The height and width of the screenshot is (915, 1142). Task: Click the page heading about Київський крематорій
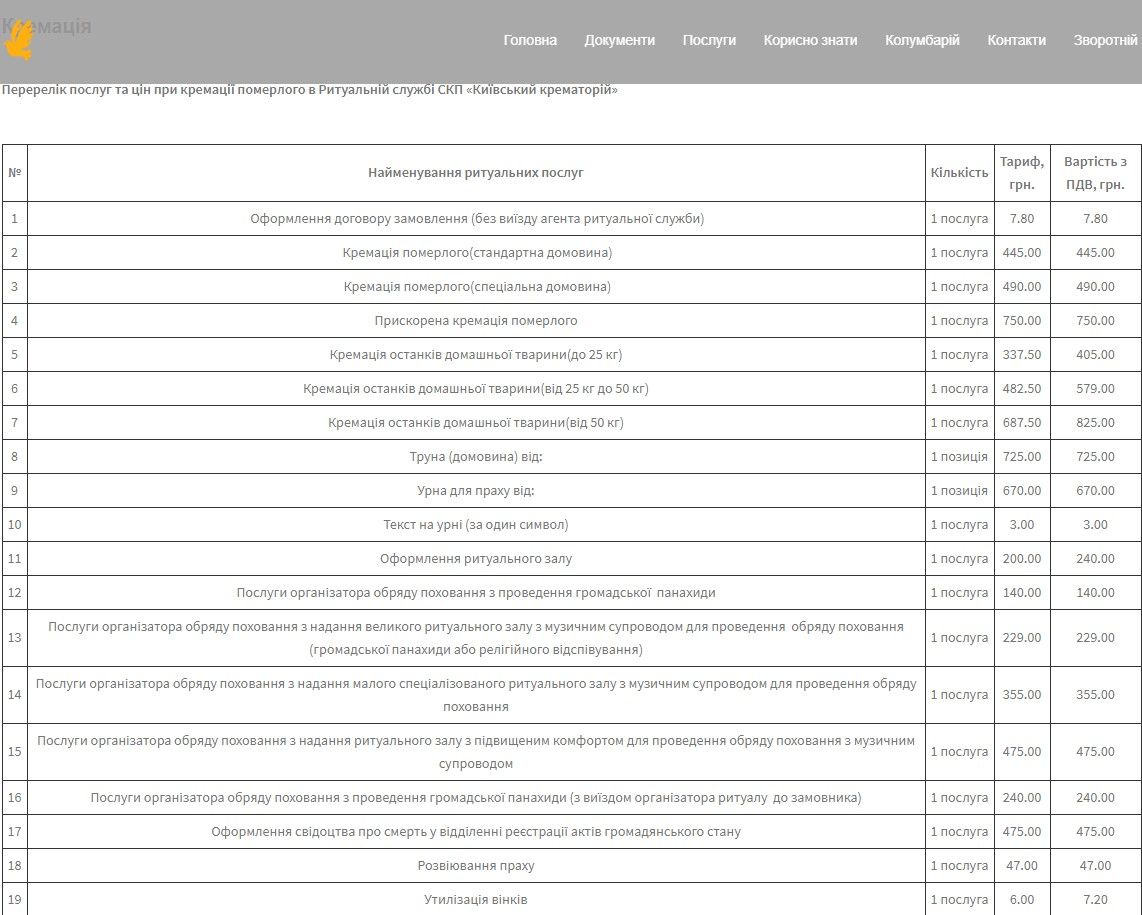pyautogui.click(x=310, y=90)
